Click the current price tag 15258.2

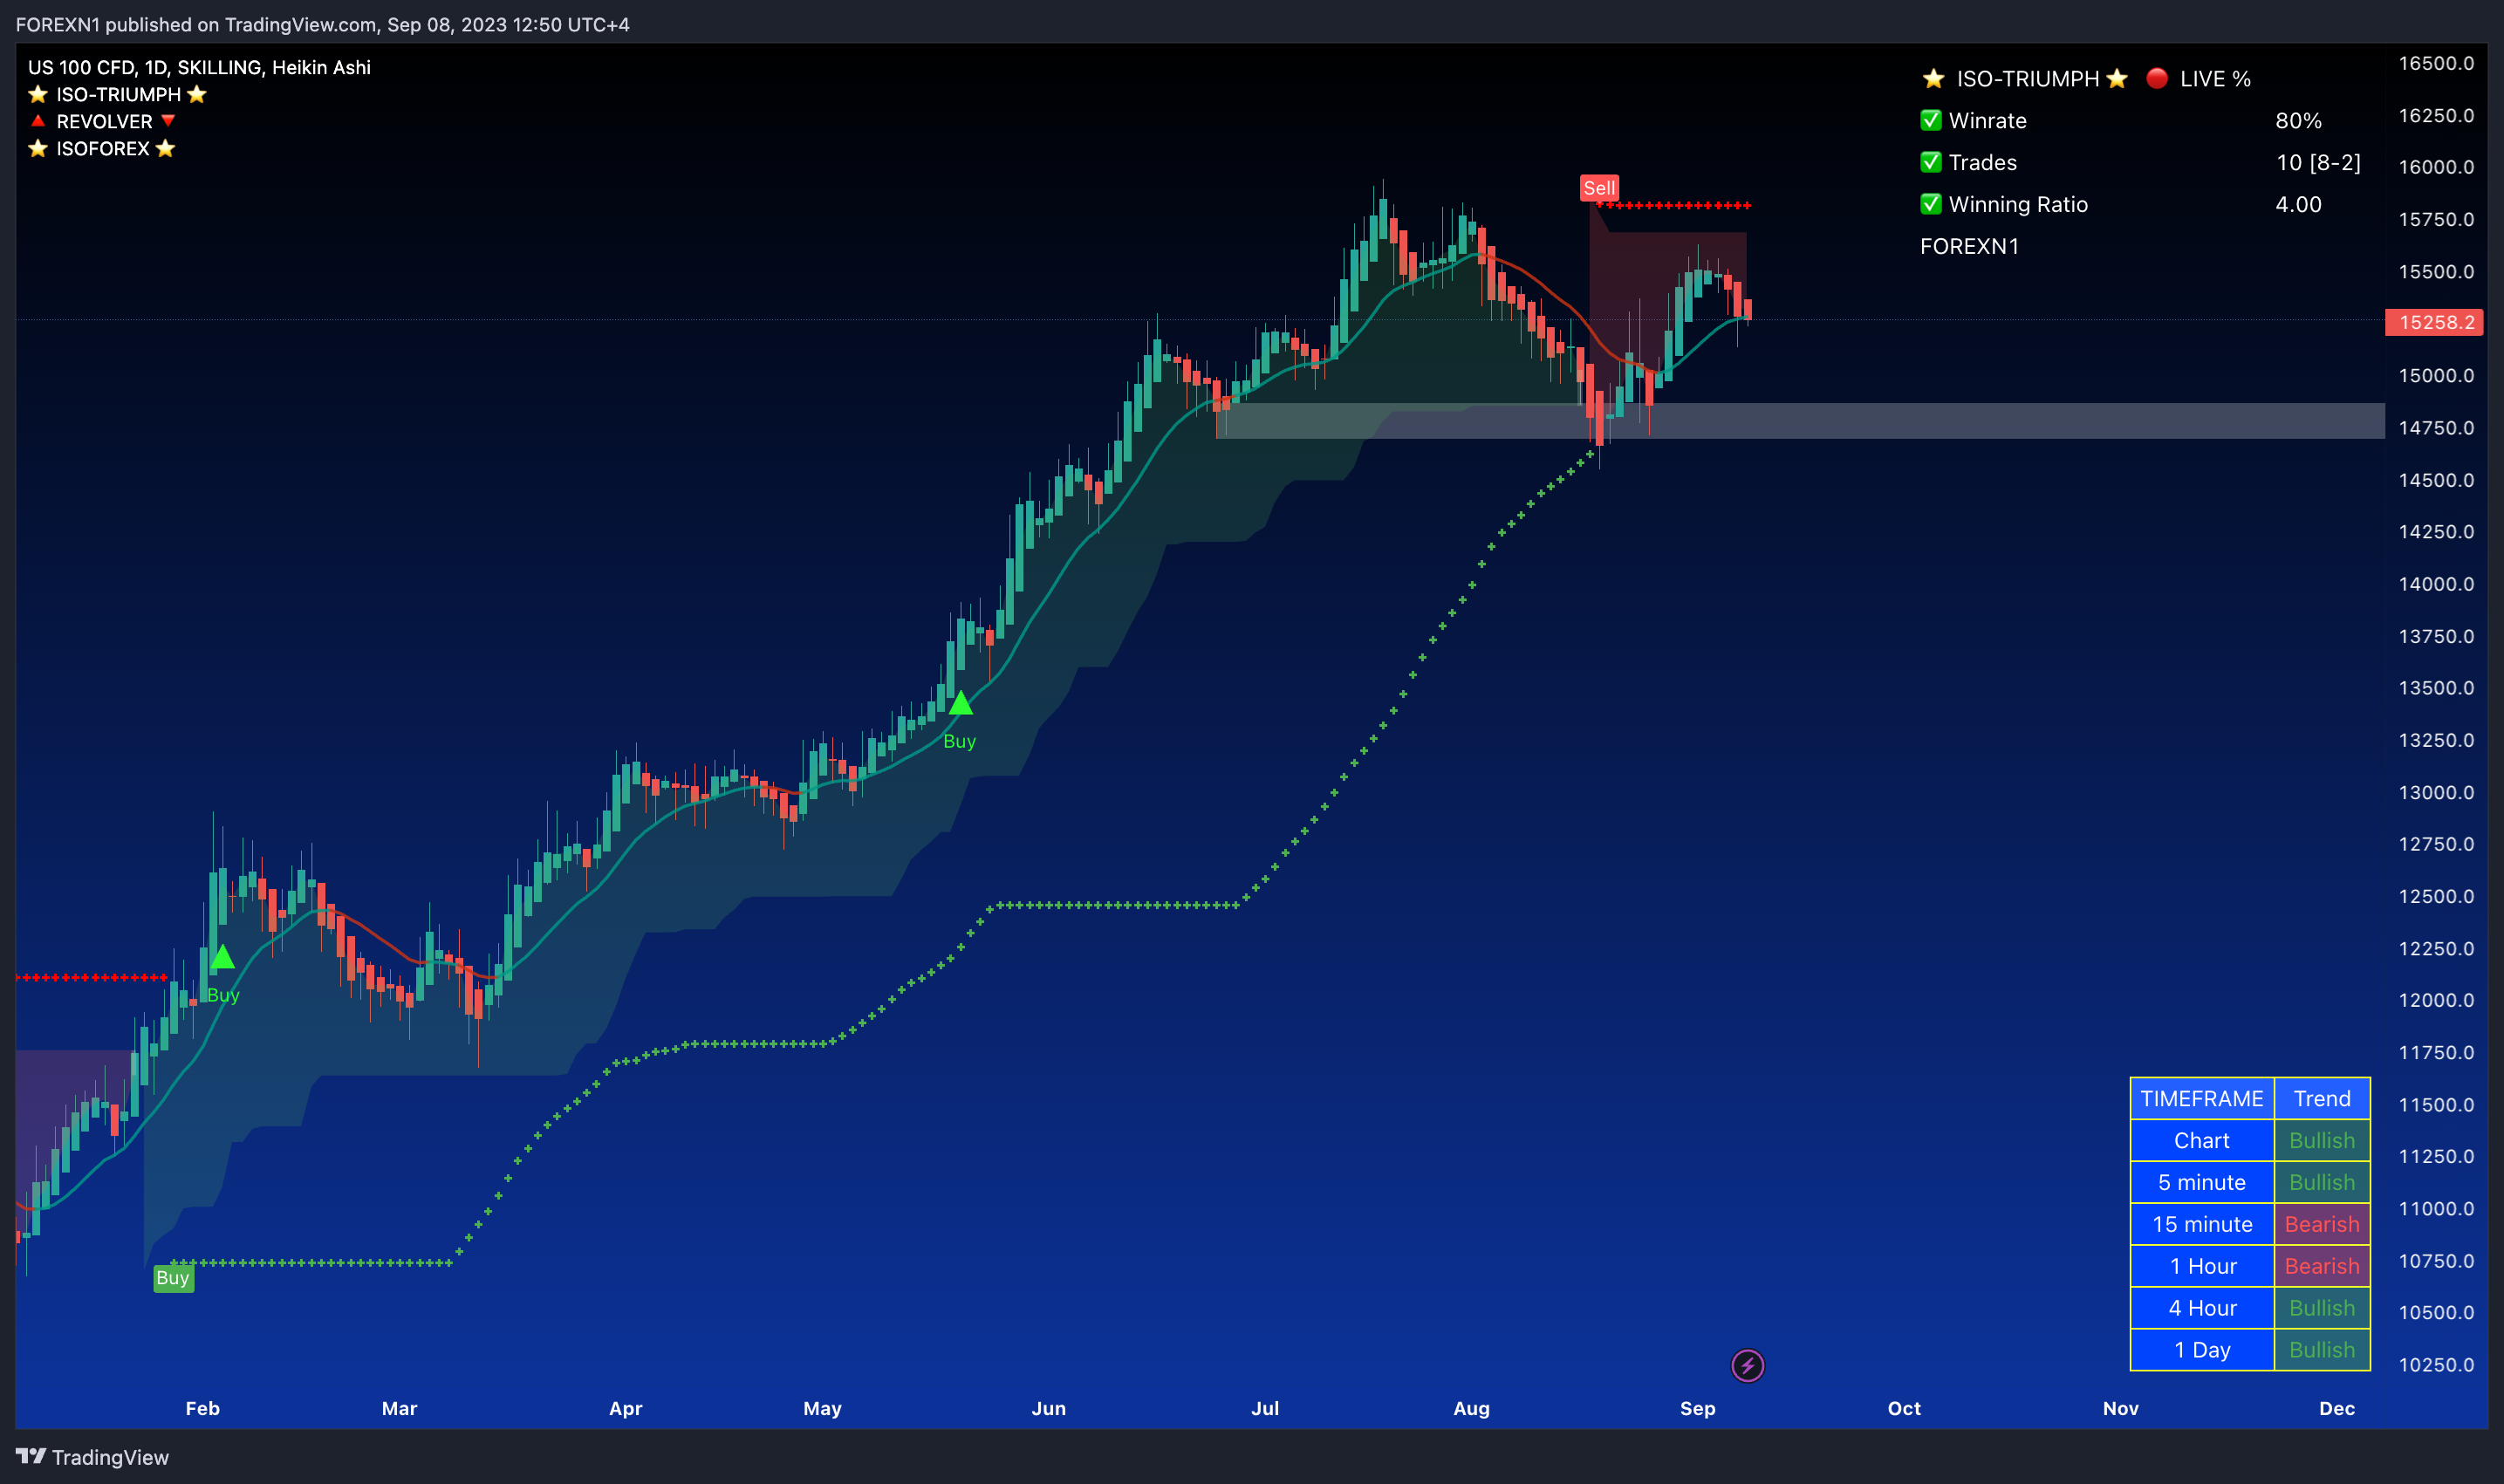point(2434,322)
